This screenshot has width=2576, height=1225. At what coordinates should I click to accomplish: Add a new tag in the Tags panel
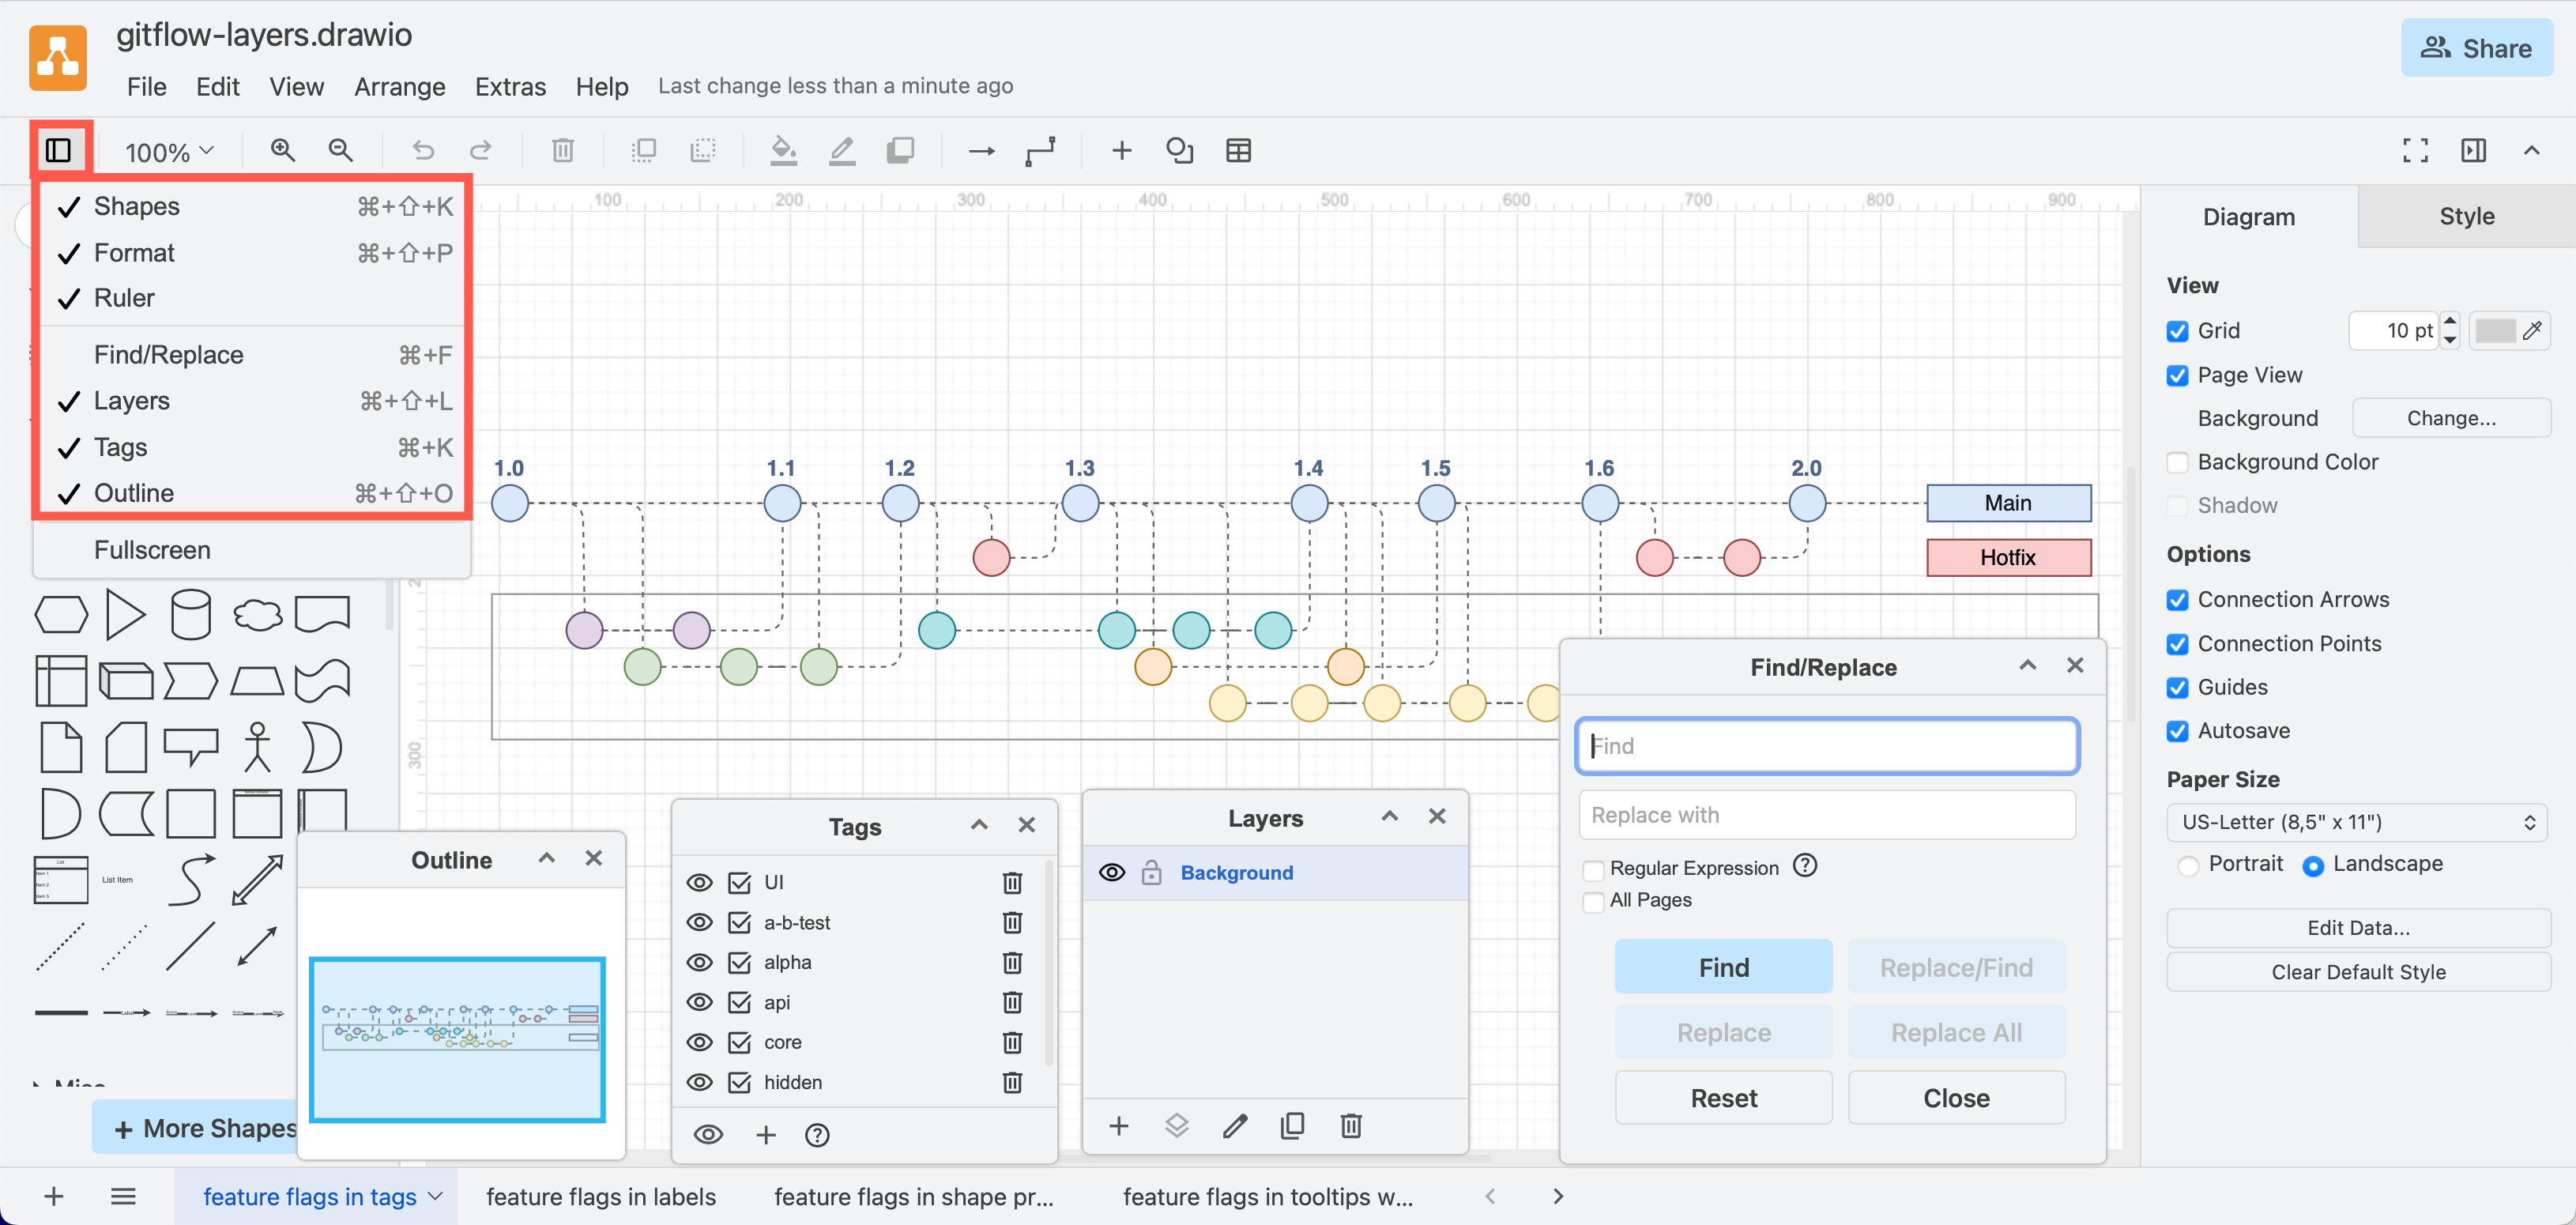pos(766,1134)
